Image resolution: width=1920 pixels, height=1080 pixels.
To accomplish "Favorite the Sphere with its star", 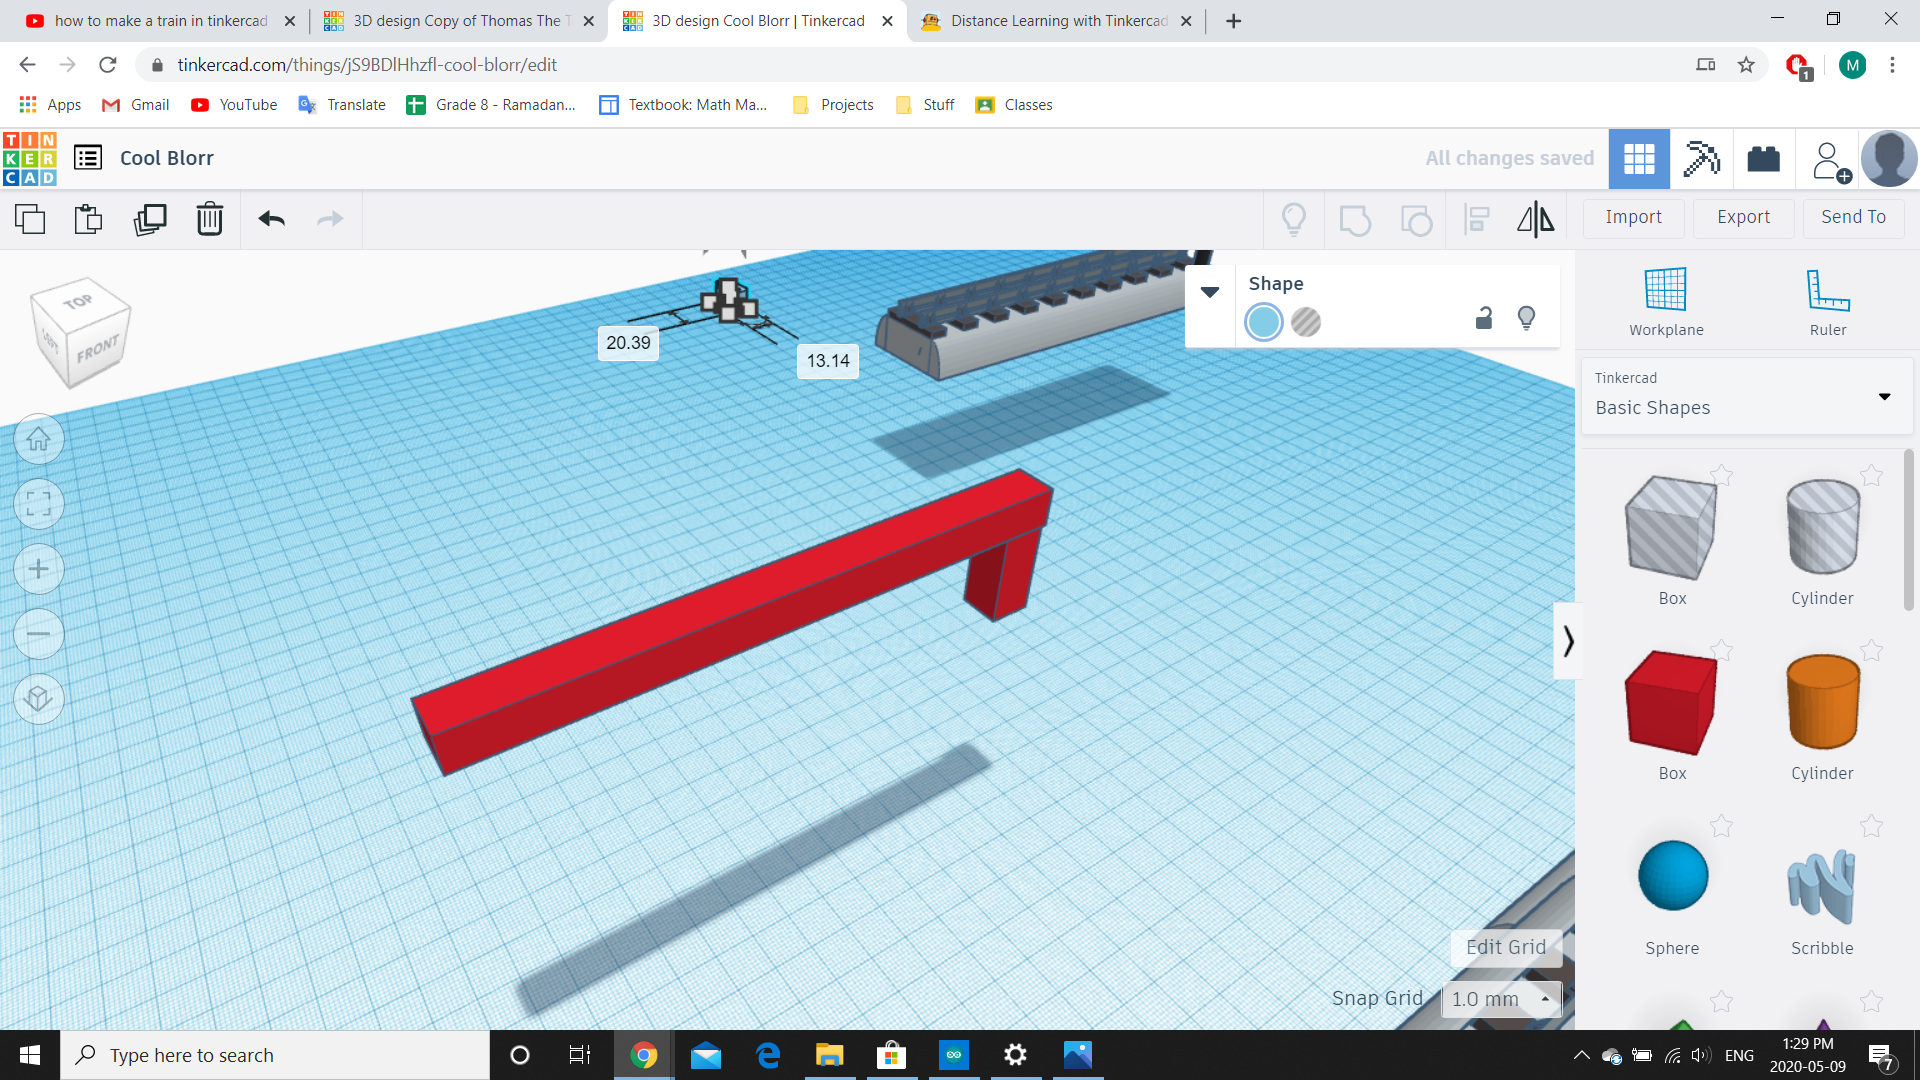I will tap(1721, 826).
